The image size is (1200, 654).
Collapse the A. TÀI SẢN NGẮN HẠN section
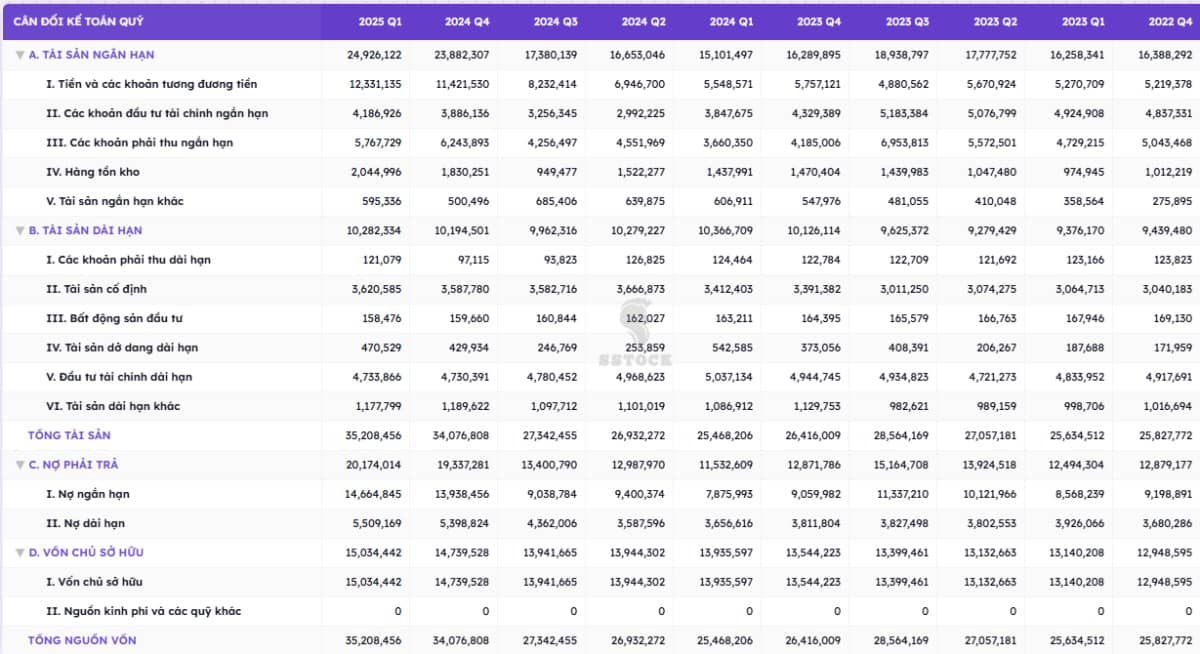pyautogui.click(x=20, y=55)
